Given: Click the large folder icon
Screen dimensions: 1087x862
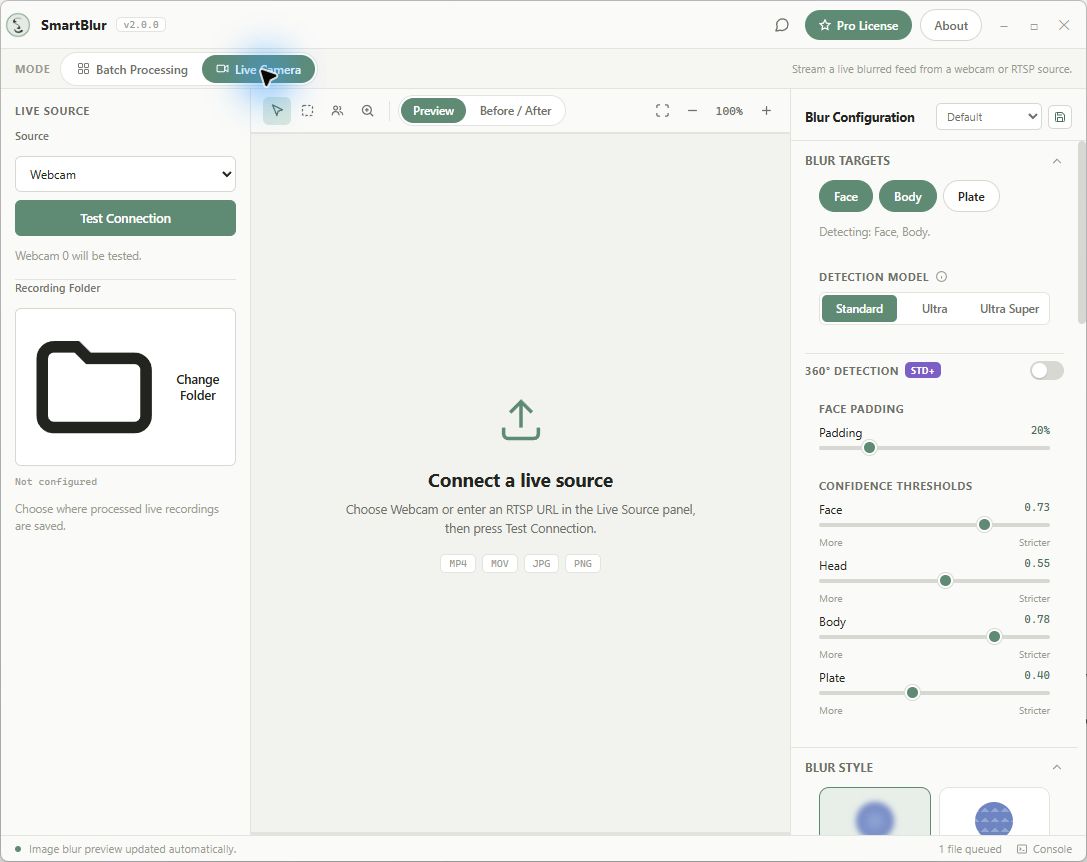Looking at the screenshot, I should pos(94,387).
